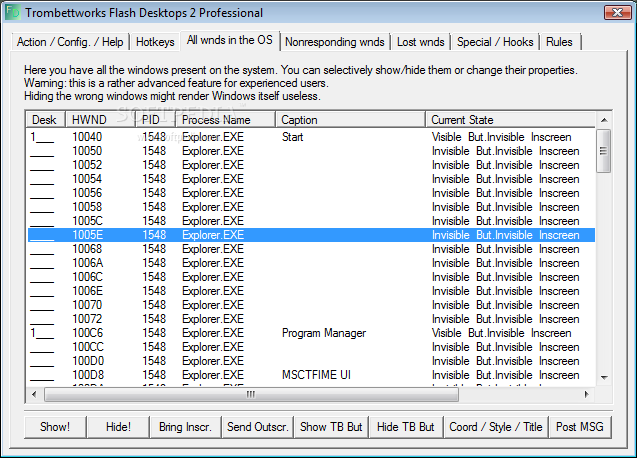The image size is (637, 458).
Task: Open the Action / Config. / Help tab
Action: tap(70, 42)
